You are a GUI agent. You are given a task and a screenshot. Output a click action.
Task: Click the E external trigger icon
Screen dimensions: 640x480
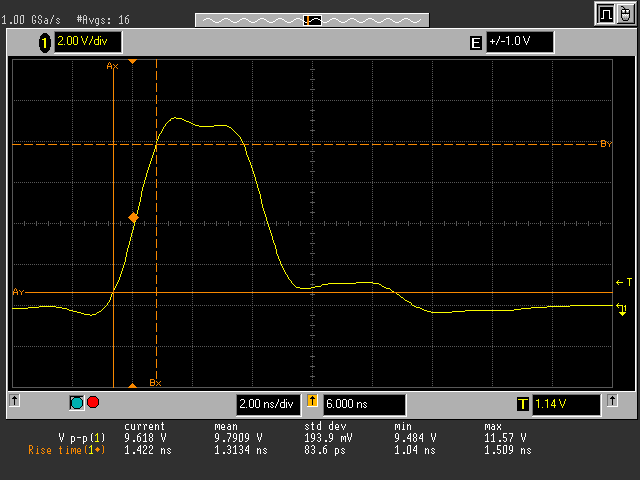tap(475, 42)
